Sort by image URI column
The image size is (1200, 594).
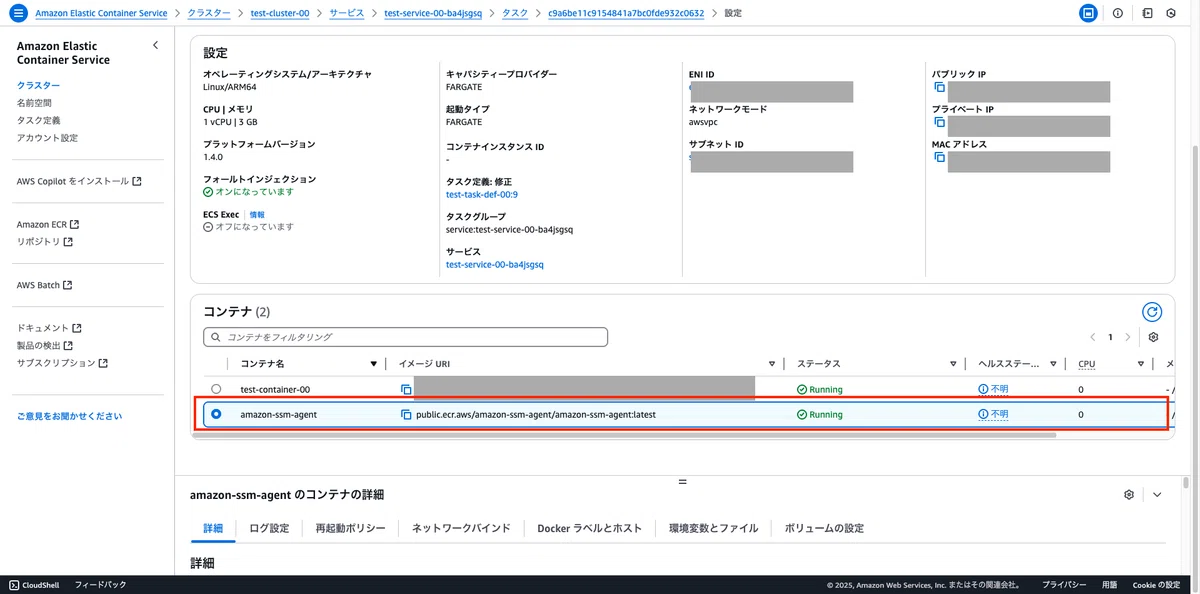pyautogui.click(x=772, y=364)
